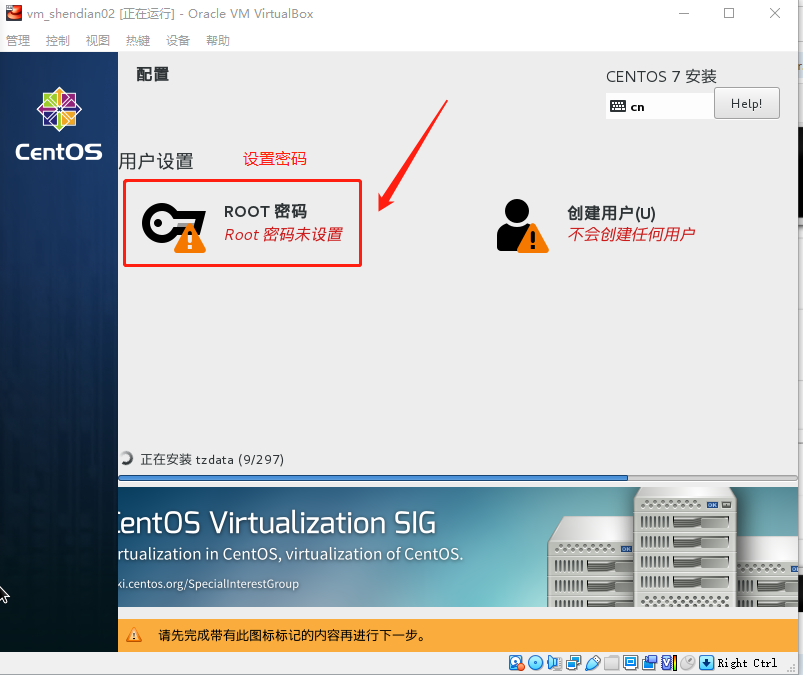Viewport: 803px width, 675px height.
Task: Click the audio status icon
Action: pyautogui.click(x=554, y=663)
